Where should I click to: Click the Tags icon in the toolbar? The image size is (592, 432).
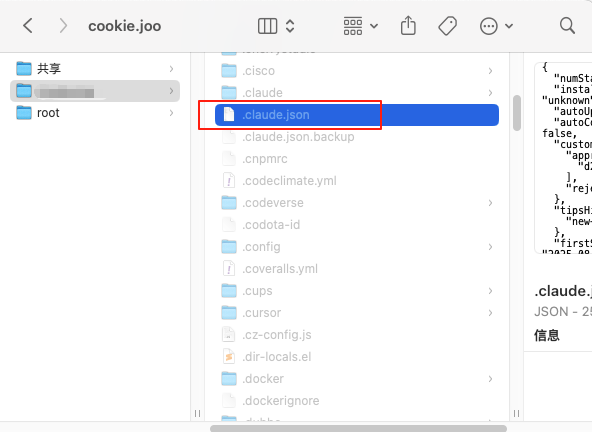pos(448,26)
